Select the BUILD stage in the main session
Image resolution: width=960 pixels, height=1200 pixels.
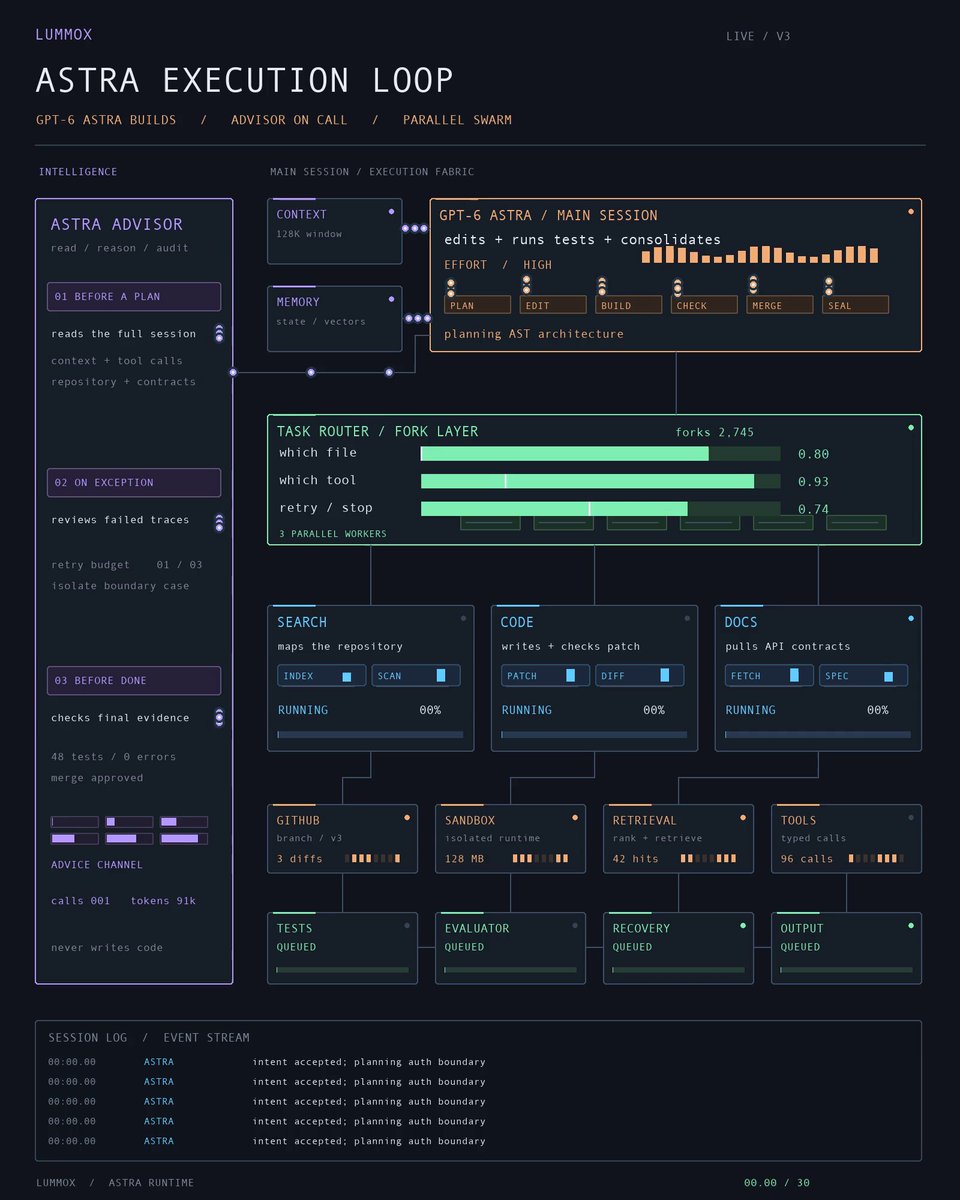629,305
